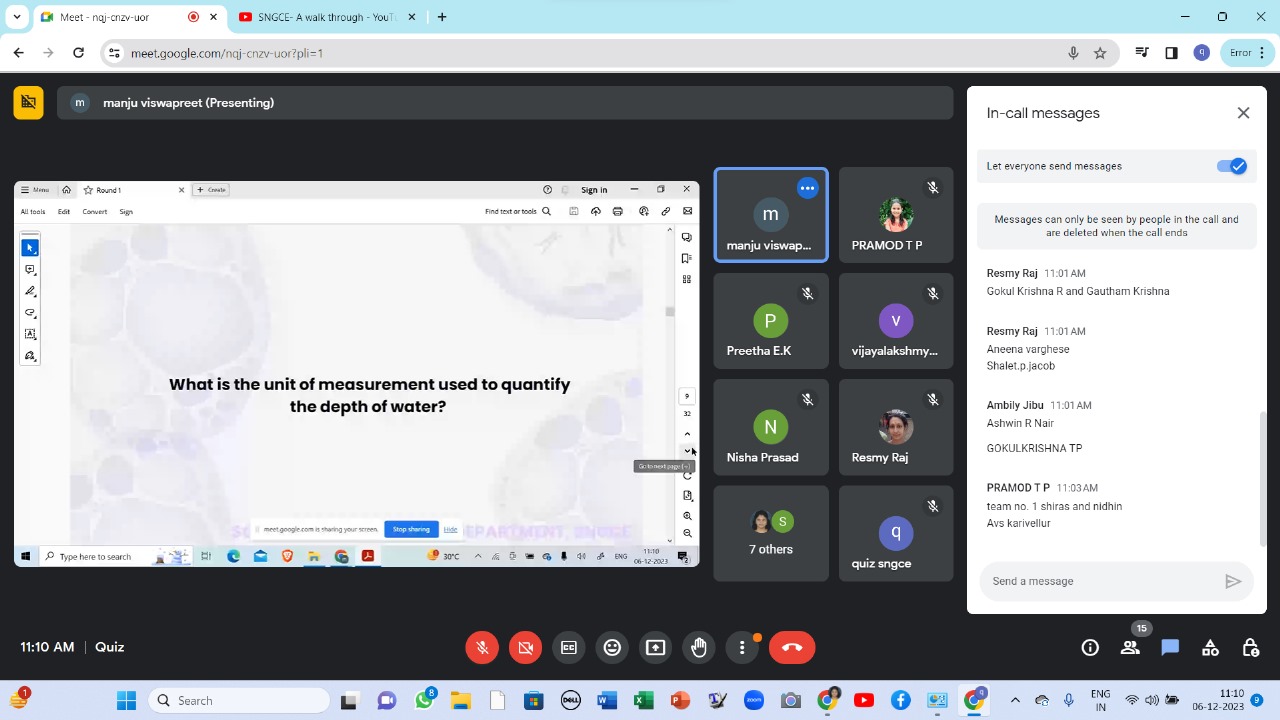
Task: Select the PRAMOD T P participant tile
Action: tap(896, 215)
